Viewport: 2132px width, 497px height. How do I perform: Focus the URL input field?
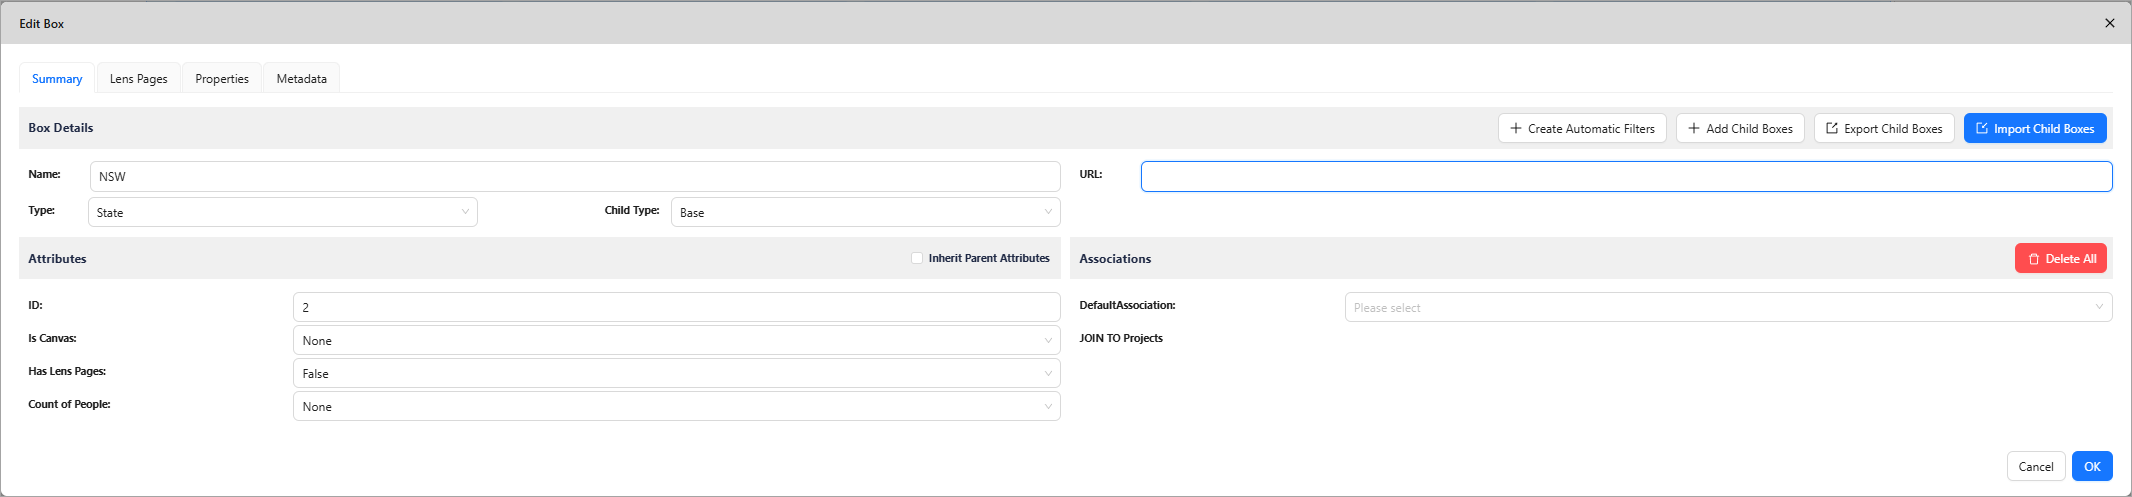(x=1627, y=176)
